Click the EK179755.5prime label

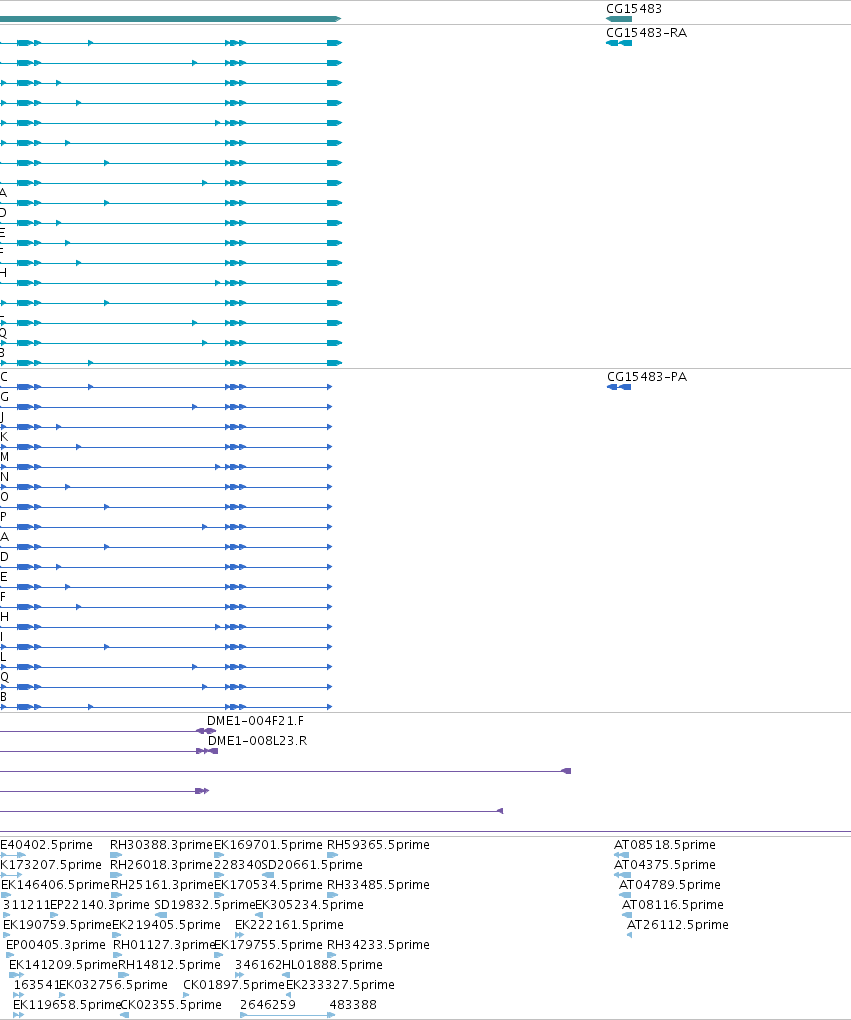click(x=268, y=945)
